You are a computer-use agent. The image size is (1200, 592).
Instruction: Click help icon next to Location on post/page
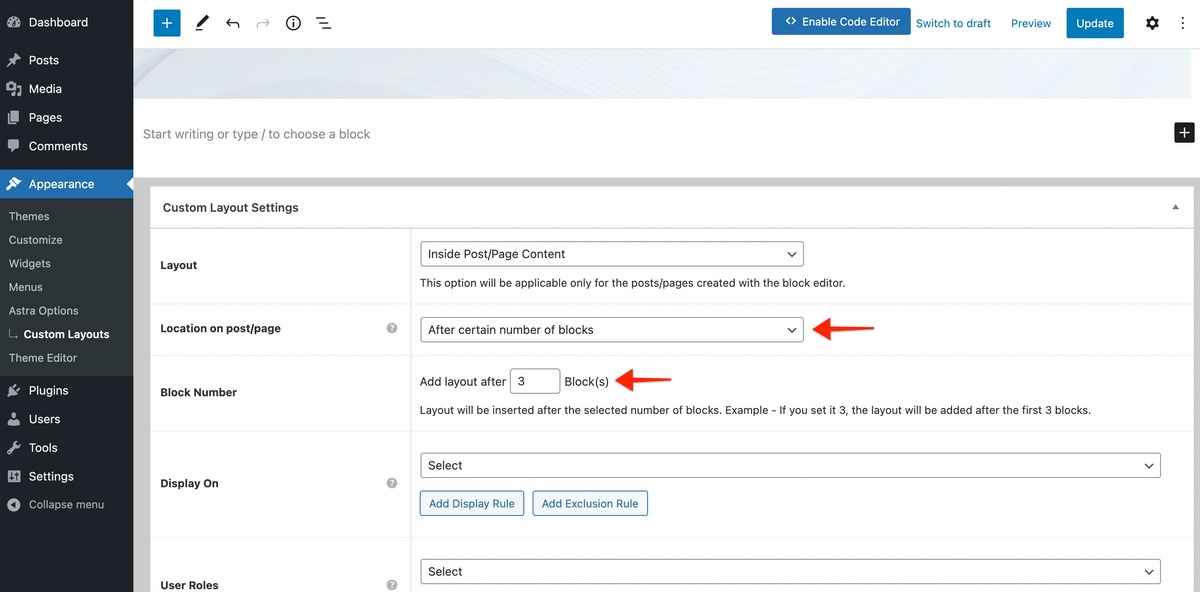392,328
